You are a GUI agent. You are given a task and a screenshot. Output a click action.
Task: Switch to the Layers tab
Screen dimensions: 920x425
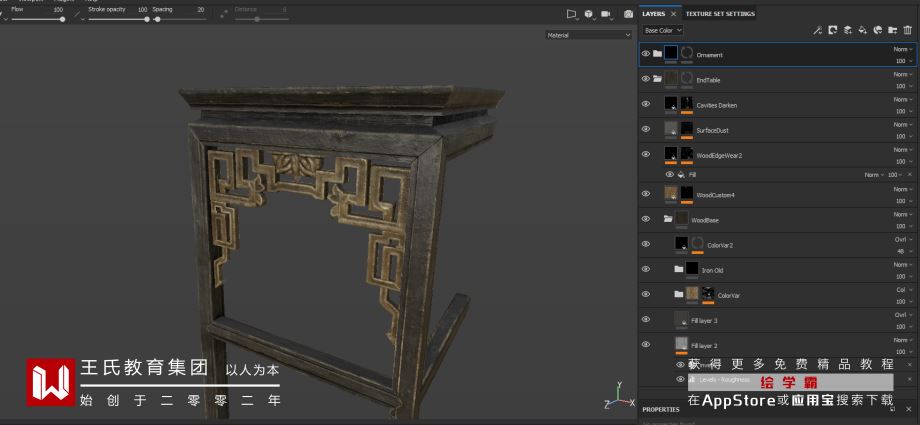pos(654,14)
